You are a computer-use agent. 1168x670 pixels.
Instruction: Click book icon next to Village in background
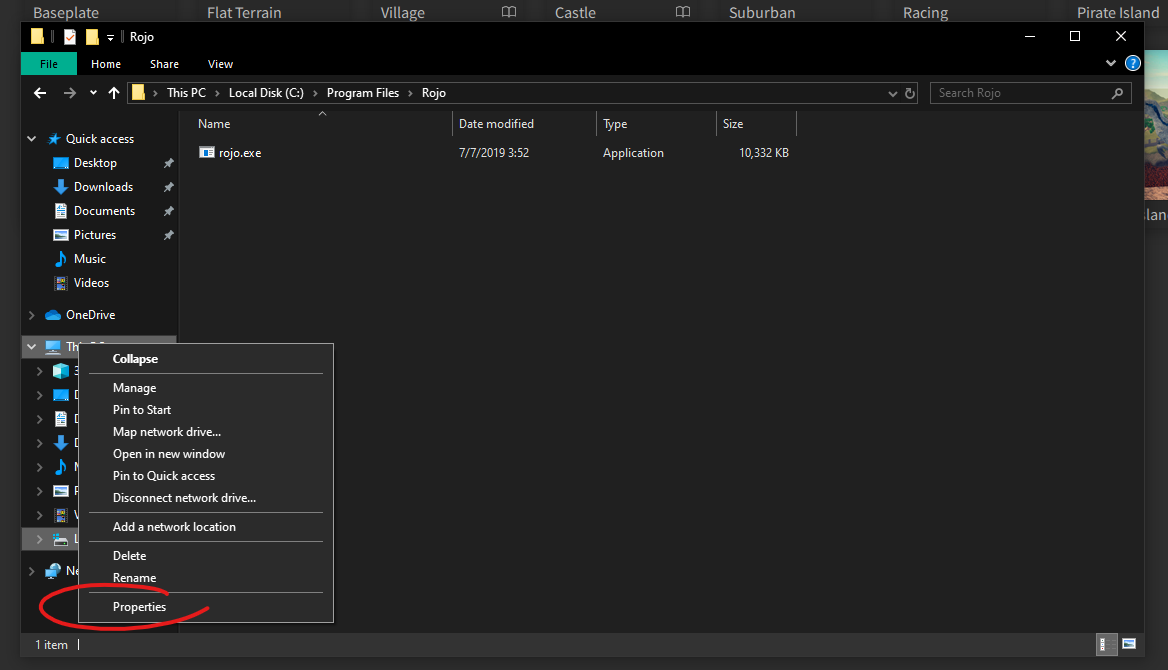[509, 12]
